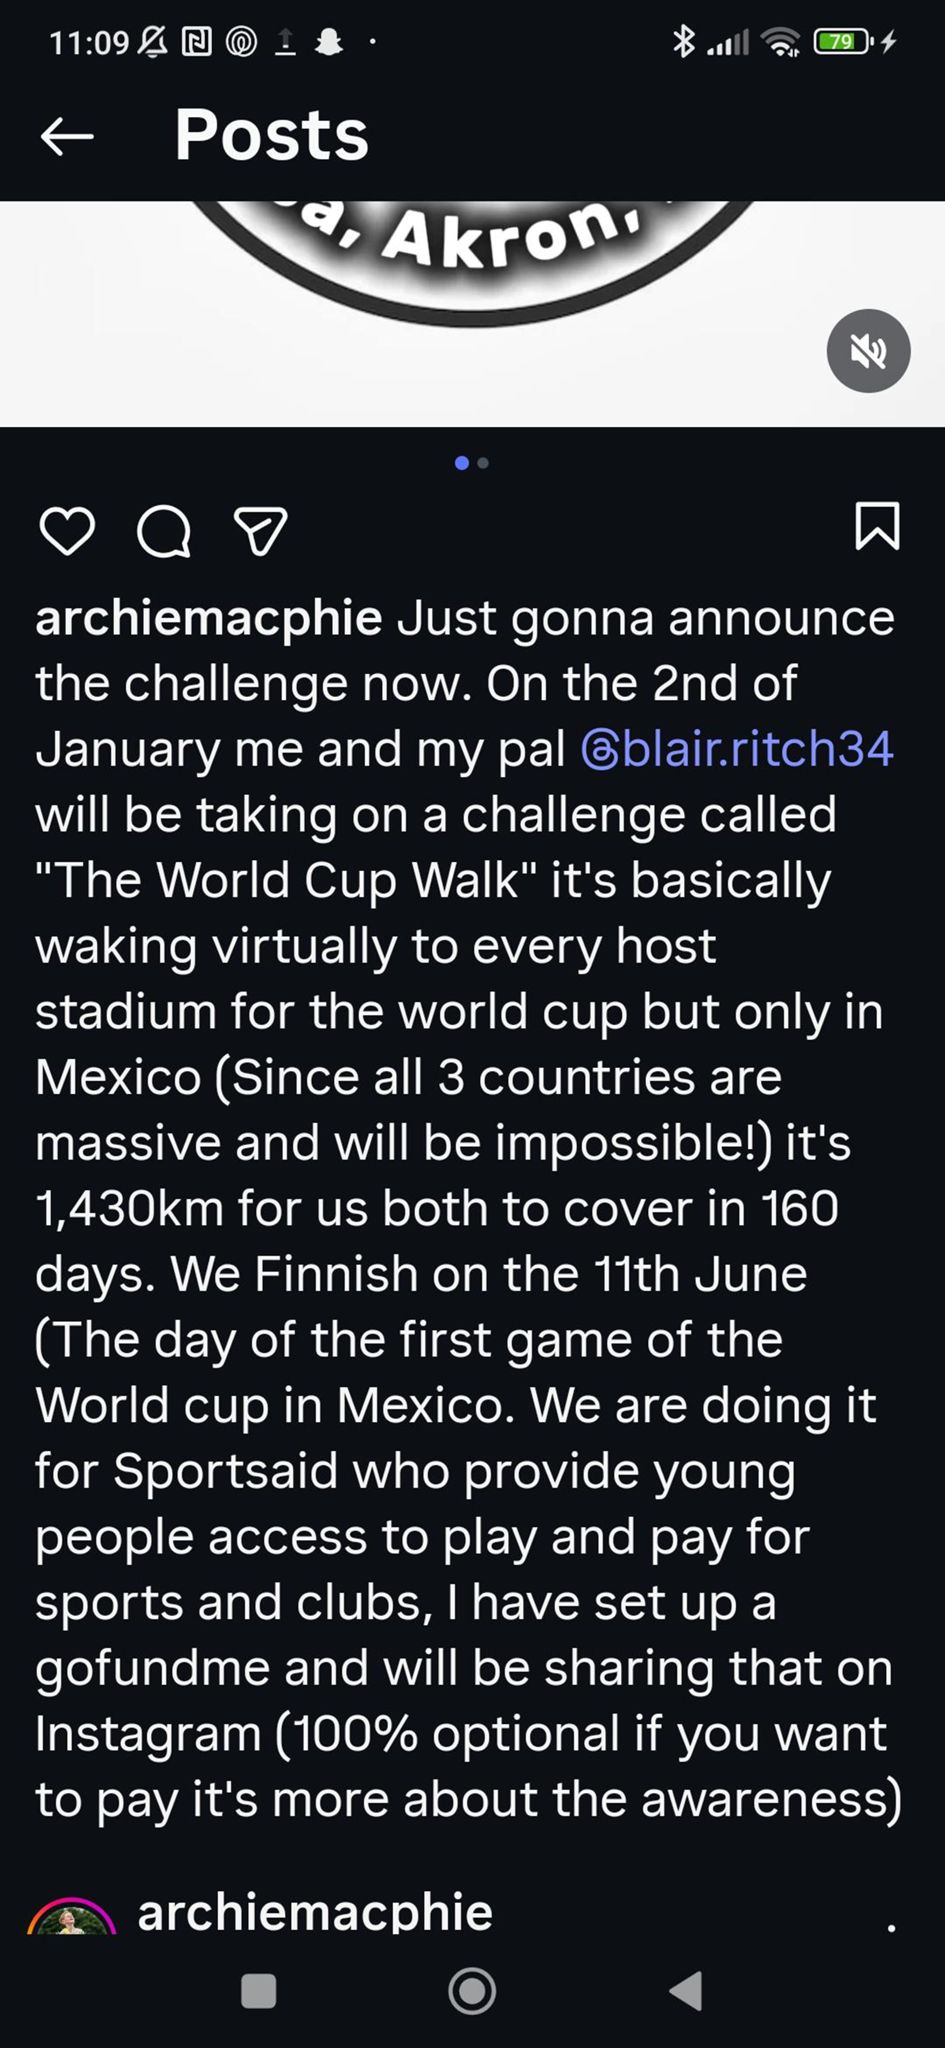Share the post via paper plane icon
945x2048 pixels.
260,530
